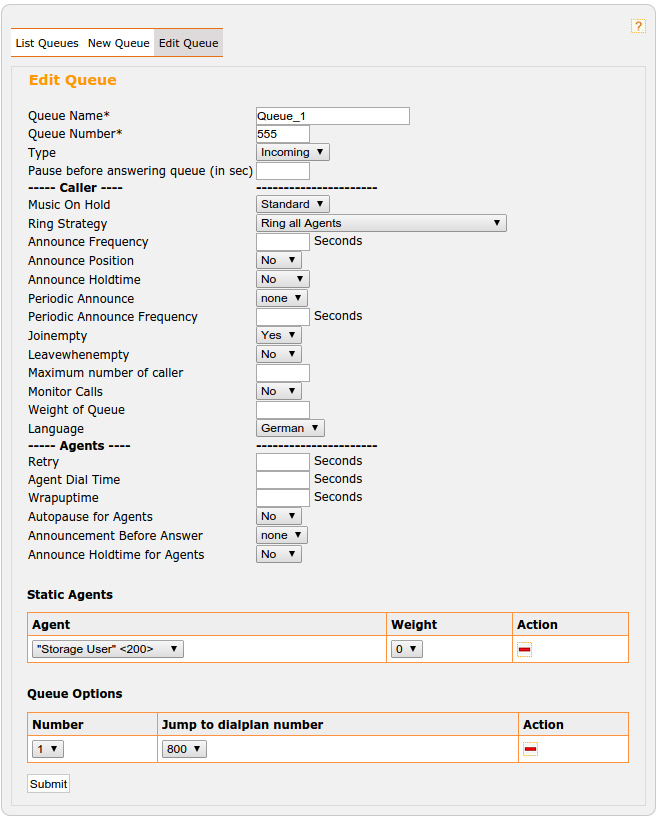Viewport: 660px width, 820px height.
Task: Open the Ring Strategy dropdown
Action: (381, 223)
